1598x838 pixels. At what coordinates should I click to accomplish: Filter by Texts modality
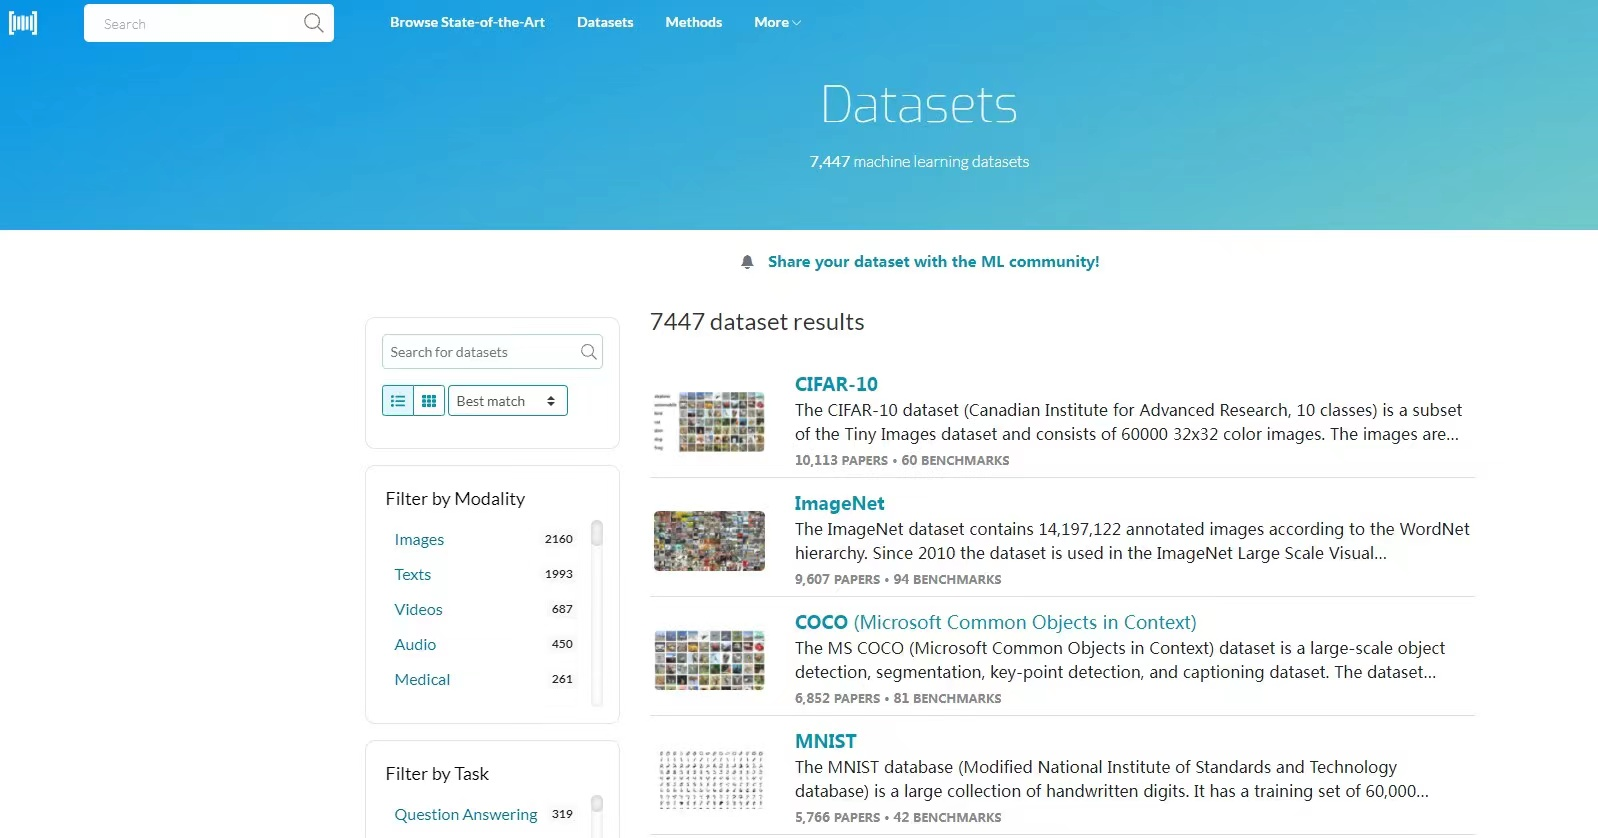[x=413, y=575]
